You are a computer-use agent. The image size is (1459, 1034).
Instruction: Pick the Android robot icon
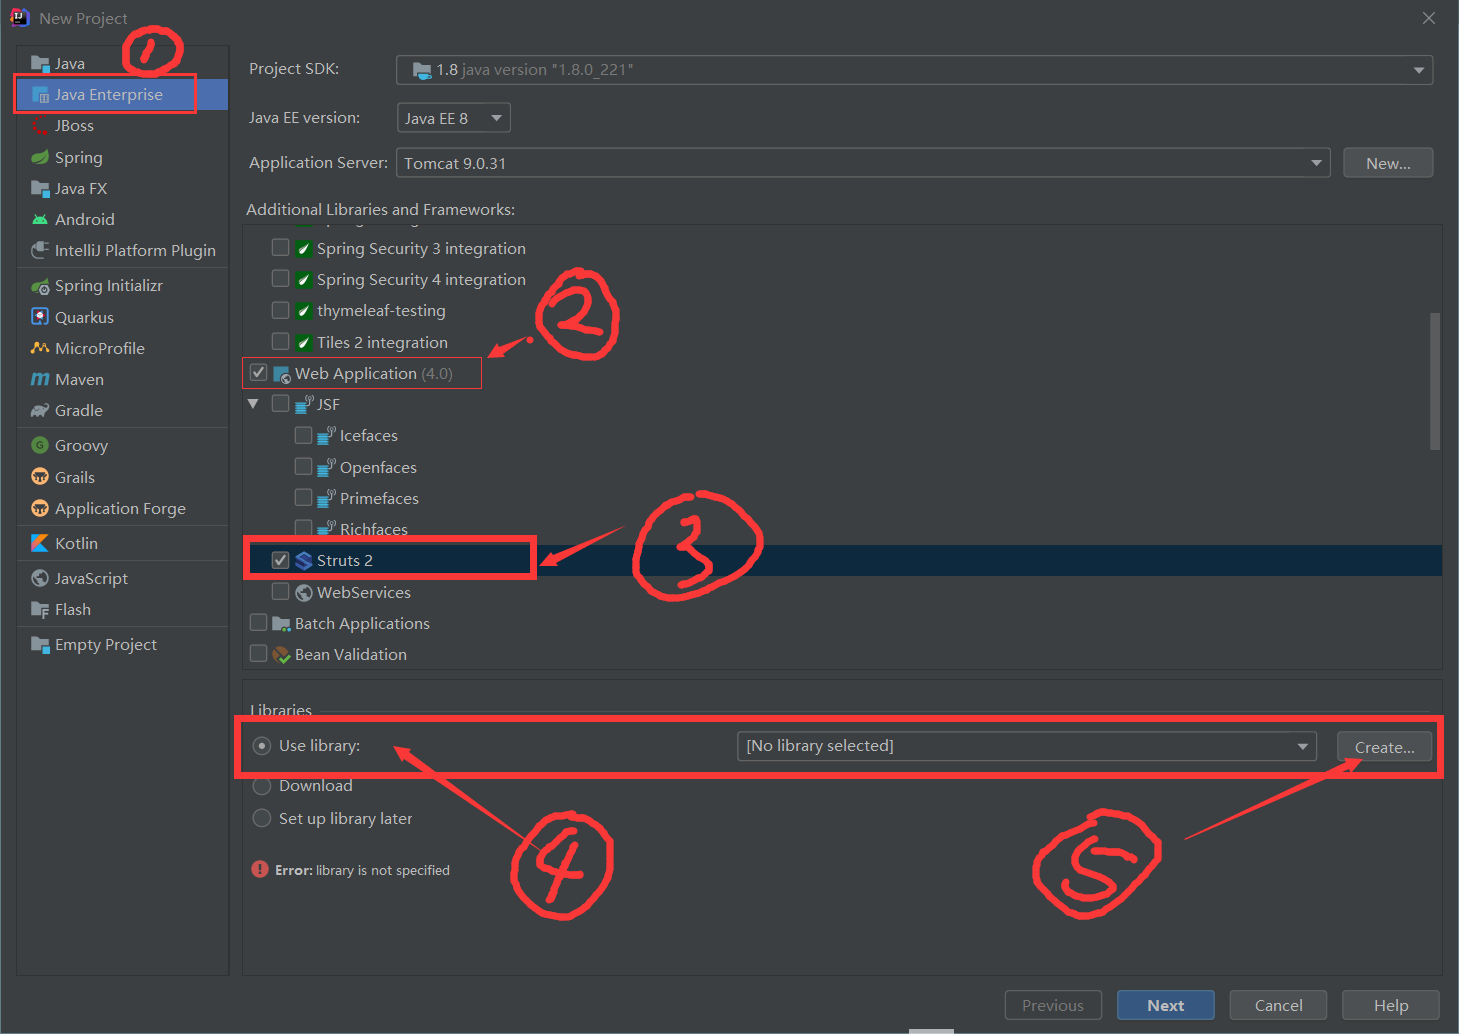[x=40, y=219]
